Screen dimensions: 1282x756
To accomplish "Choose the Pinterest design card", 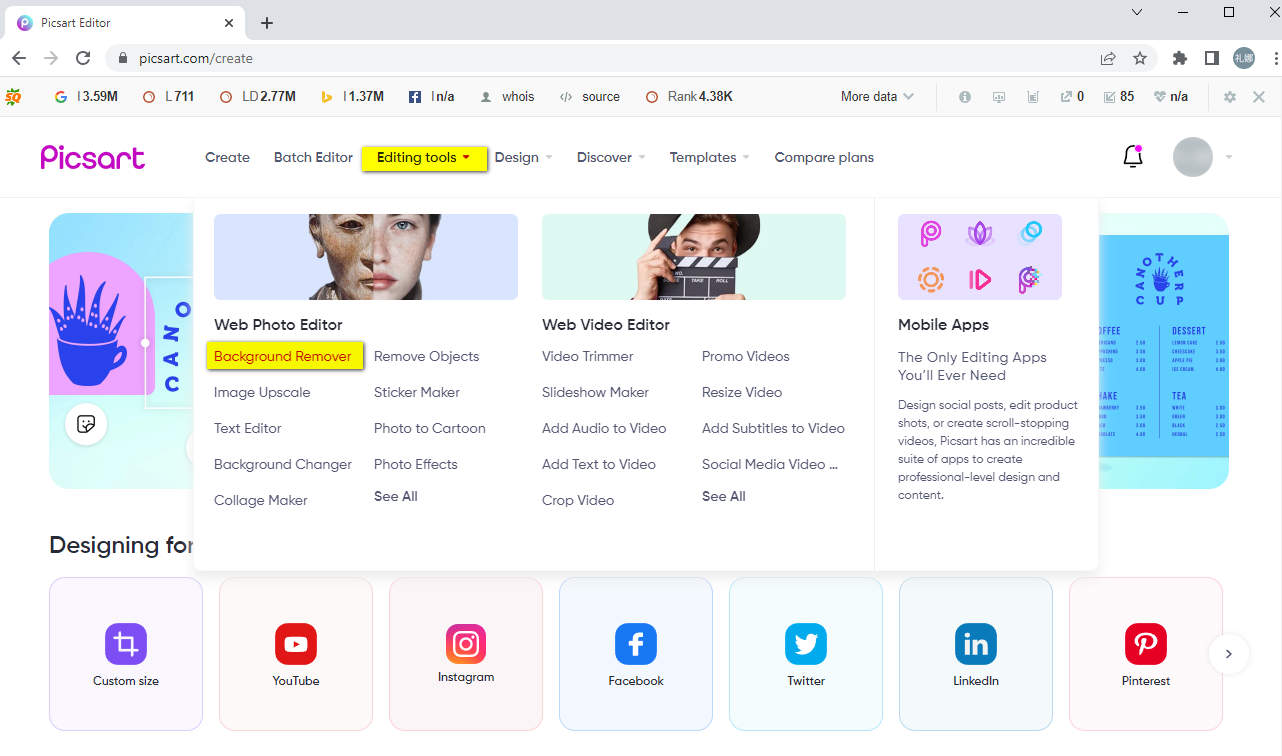I will point(1146,654).
